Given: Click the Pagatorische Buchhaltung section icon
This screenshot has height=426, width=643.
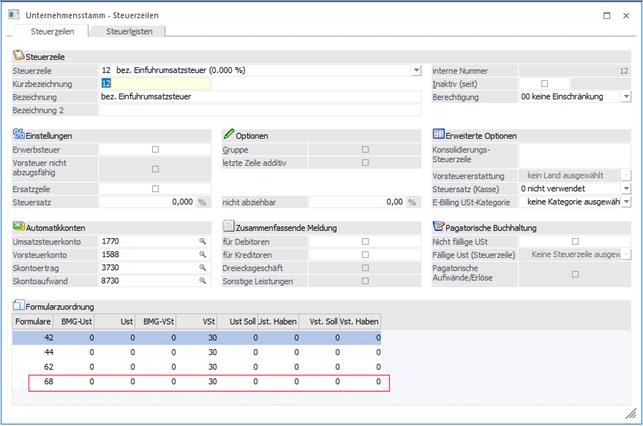Looking at the screenshot, I should pos(438,227).
